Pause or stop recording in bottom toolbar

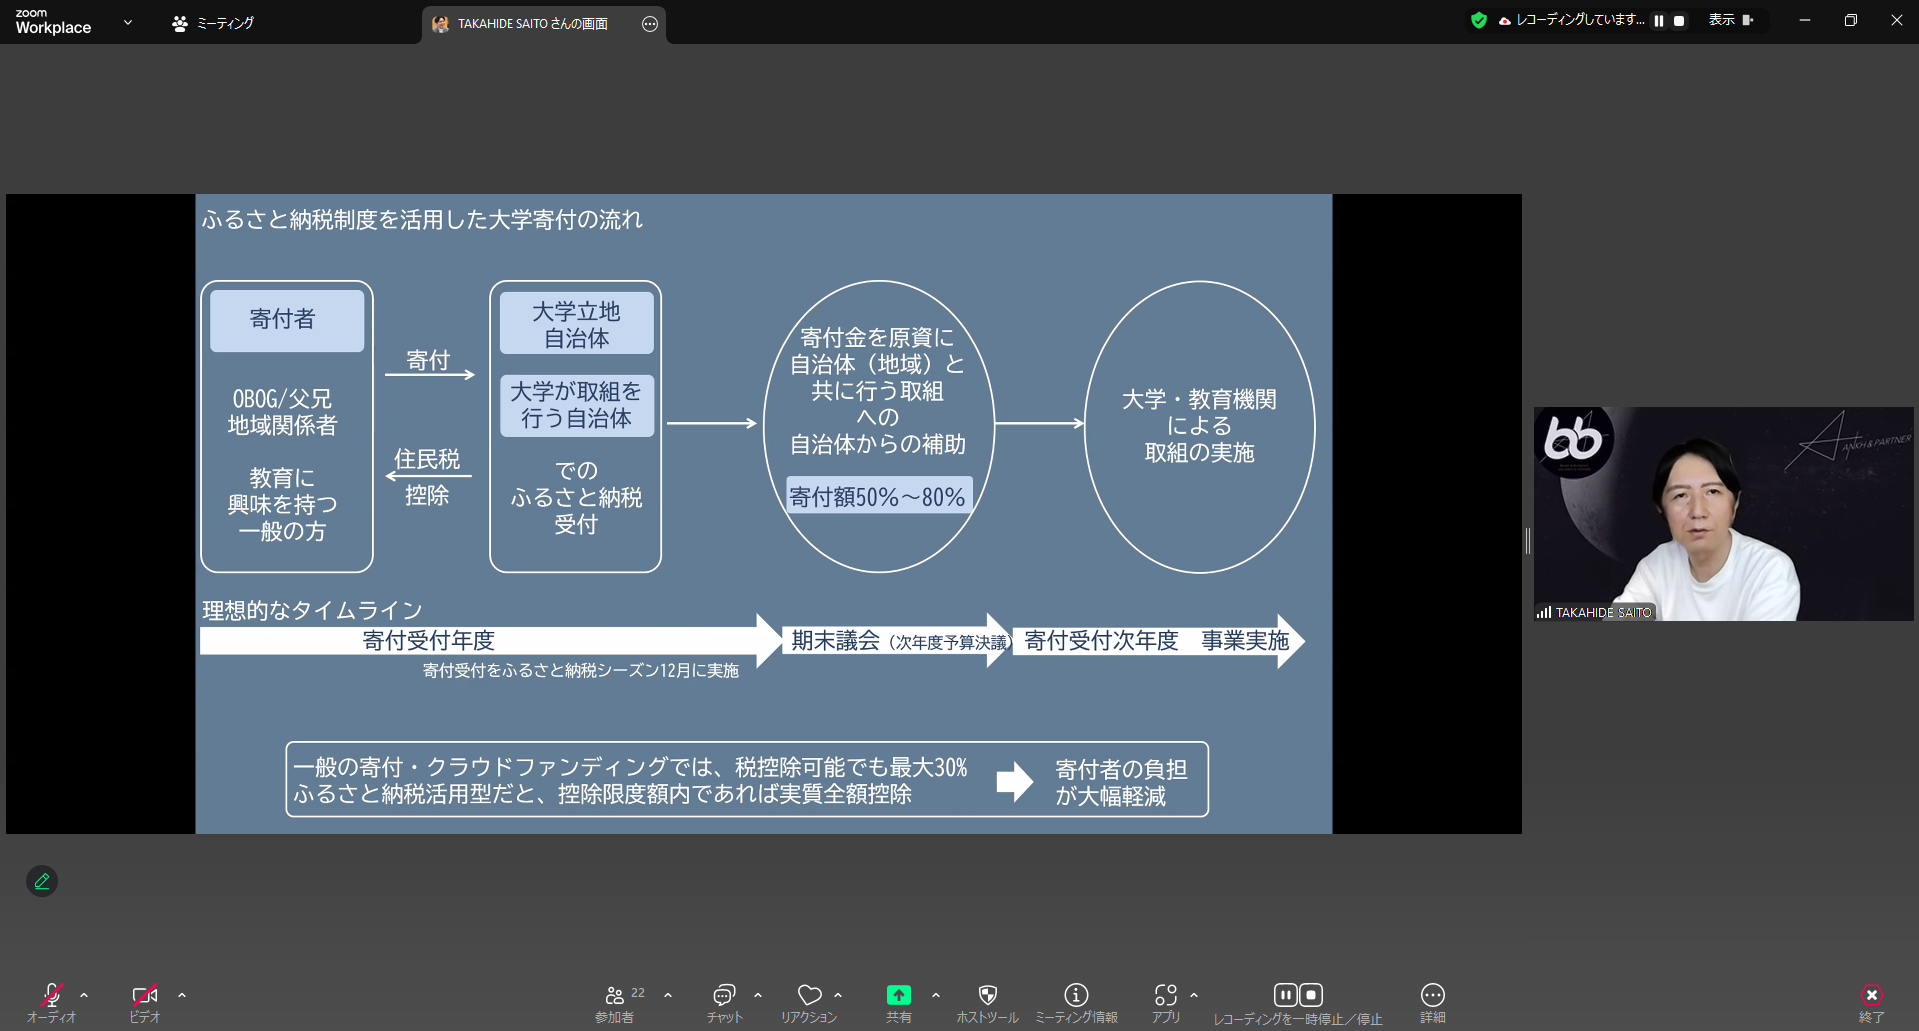pos(1297,1003)
